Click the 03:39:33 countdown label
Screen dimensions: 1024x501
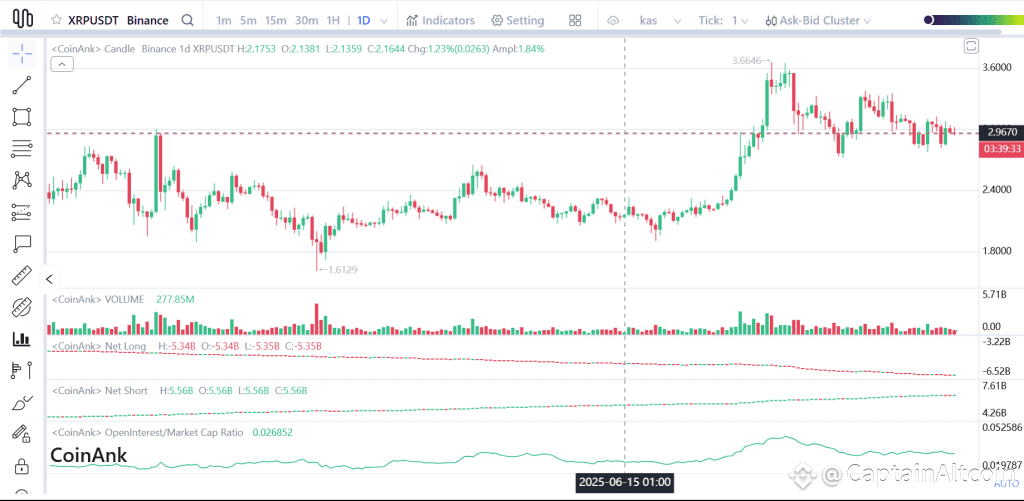pos(1002,149)
